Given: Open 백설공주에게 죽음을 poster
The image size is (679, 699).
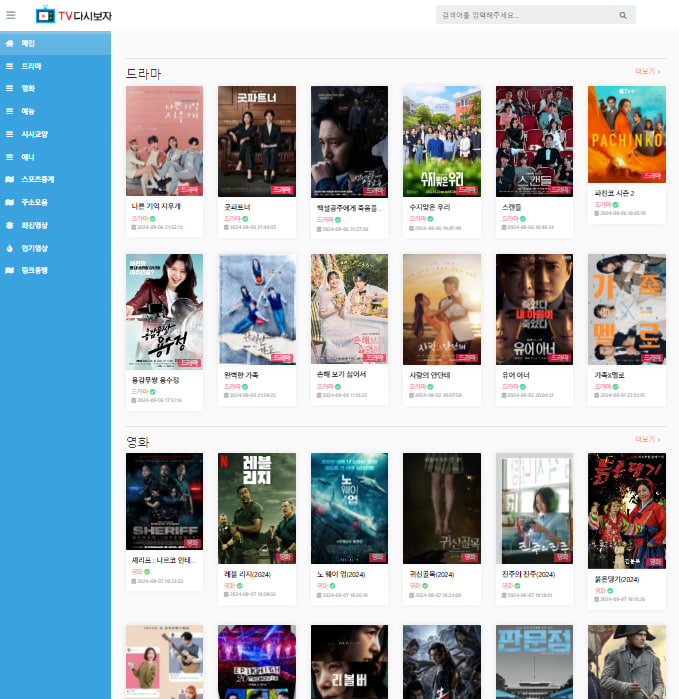Looking at the screenshot, I should pos(350,142).
